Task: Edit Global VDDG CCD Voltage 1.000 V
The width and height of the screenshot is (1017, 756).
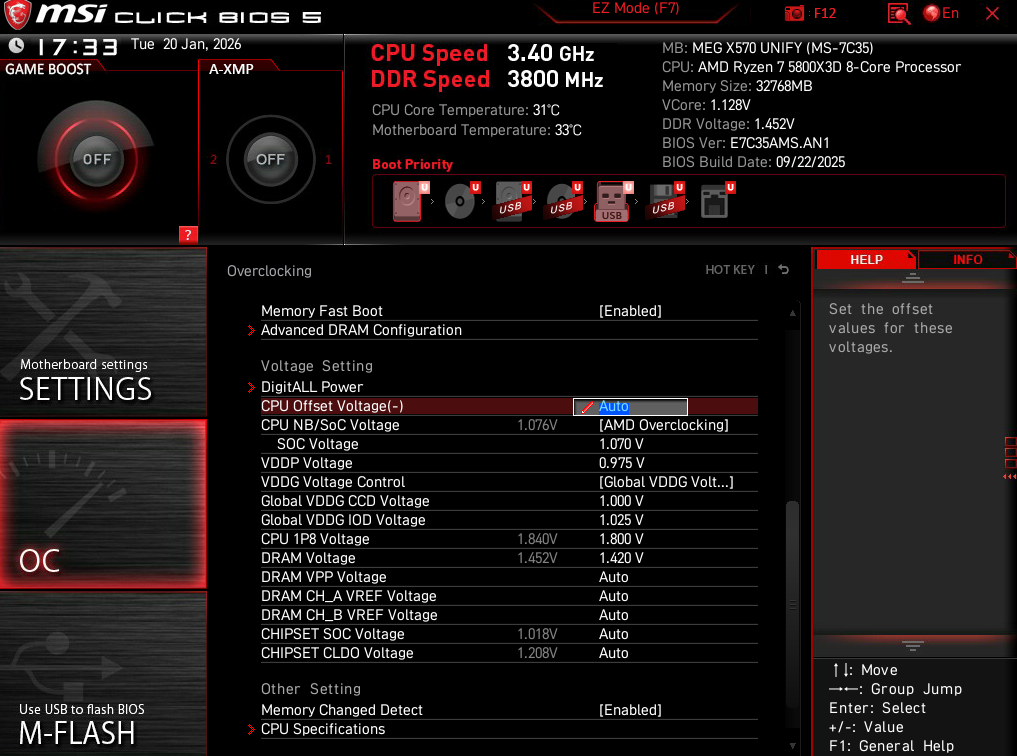Action: (x=621, y=502)
